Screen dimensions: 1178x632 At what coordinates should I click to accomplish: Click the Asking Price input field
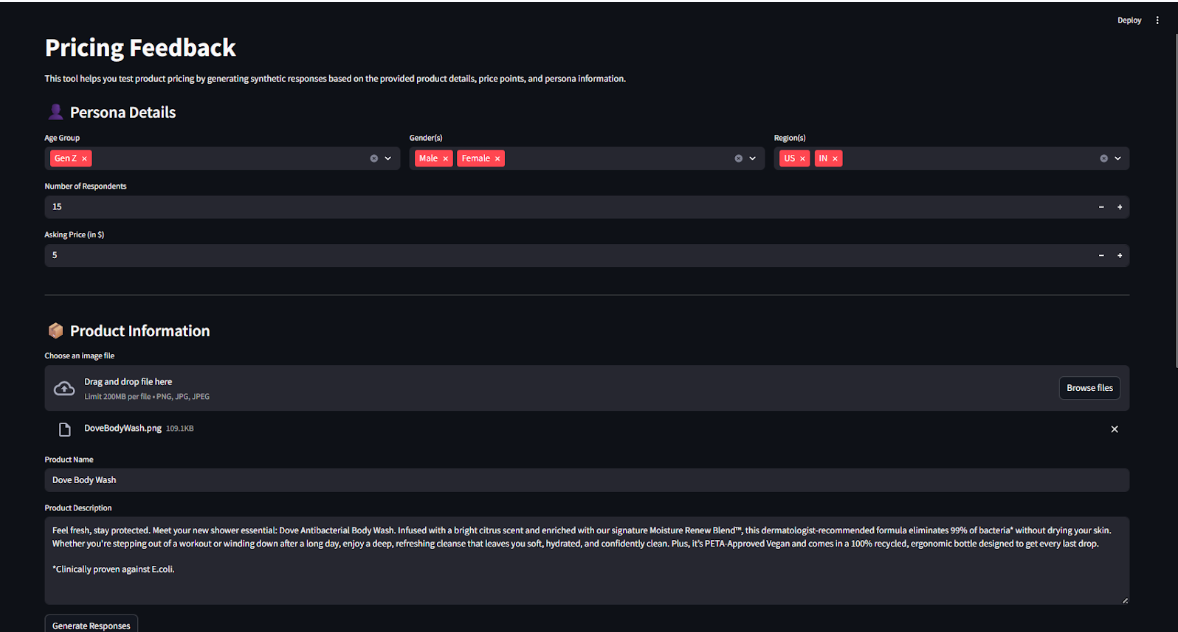click(568, 256)
